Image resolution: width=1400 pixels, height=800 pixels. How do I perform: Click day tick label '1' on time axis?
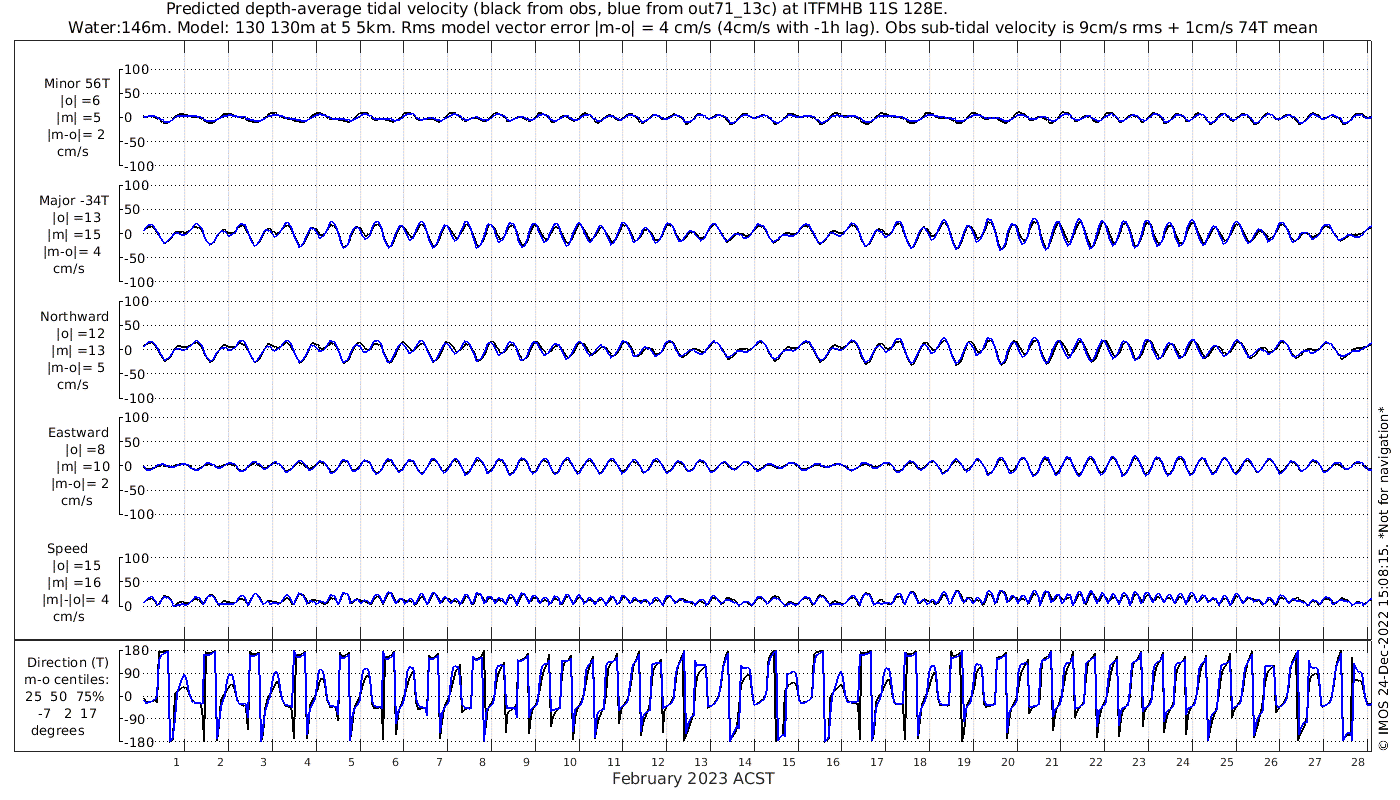pyautogui.click(x=176, y=762)
